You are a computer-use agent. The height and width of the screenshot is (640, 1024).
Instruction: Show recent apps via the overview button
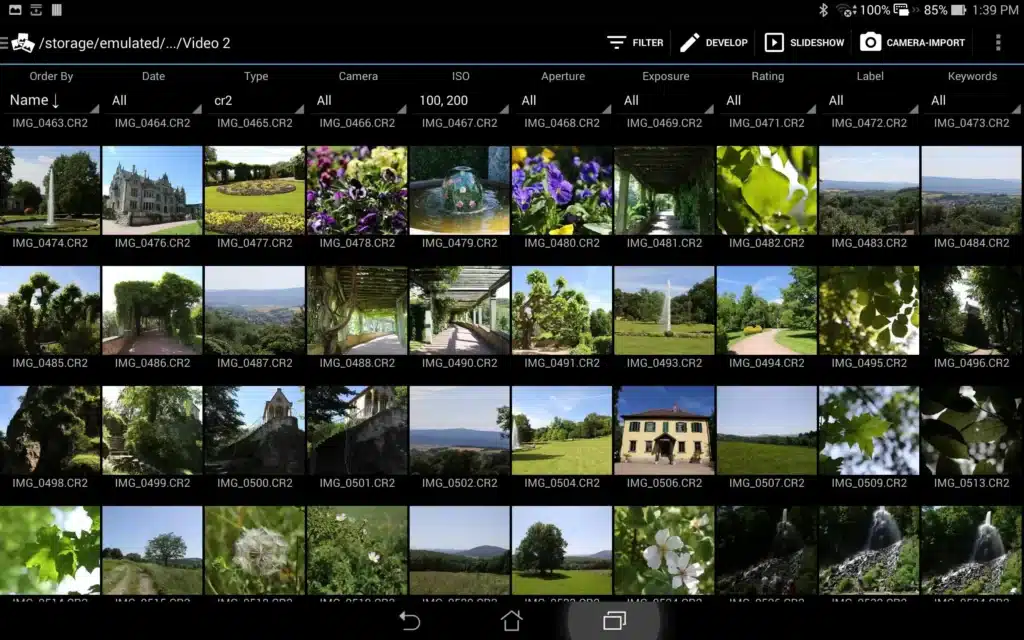[614, 620]
